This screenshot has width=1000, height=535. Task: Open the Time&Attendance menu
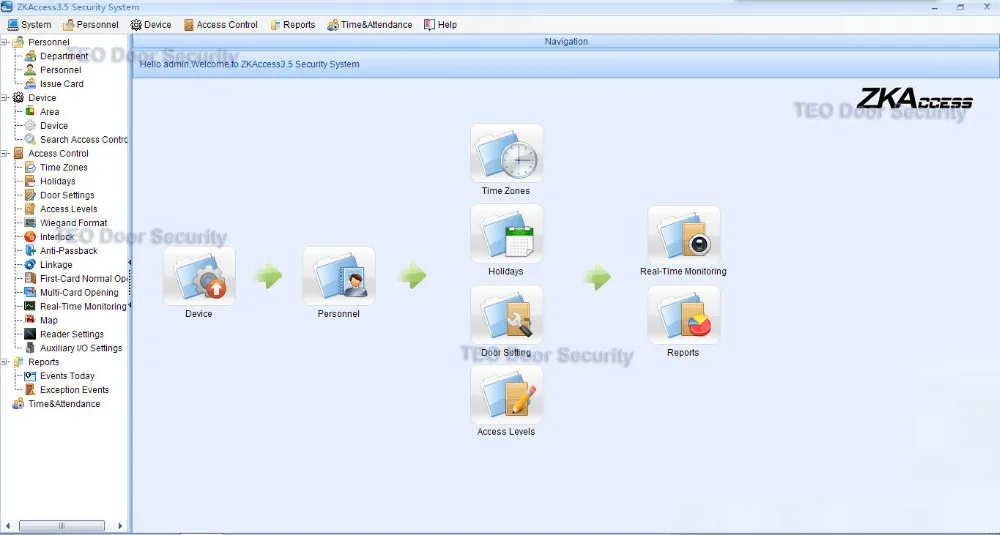tap(370, 25)
